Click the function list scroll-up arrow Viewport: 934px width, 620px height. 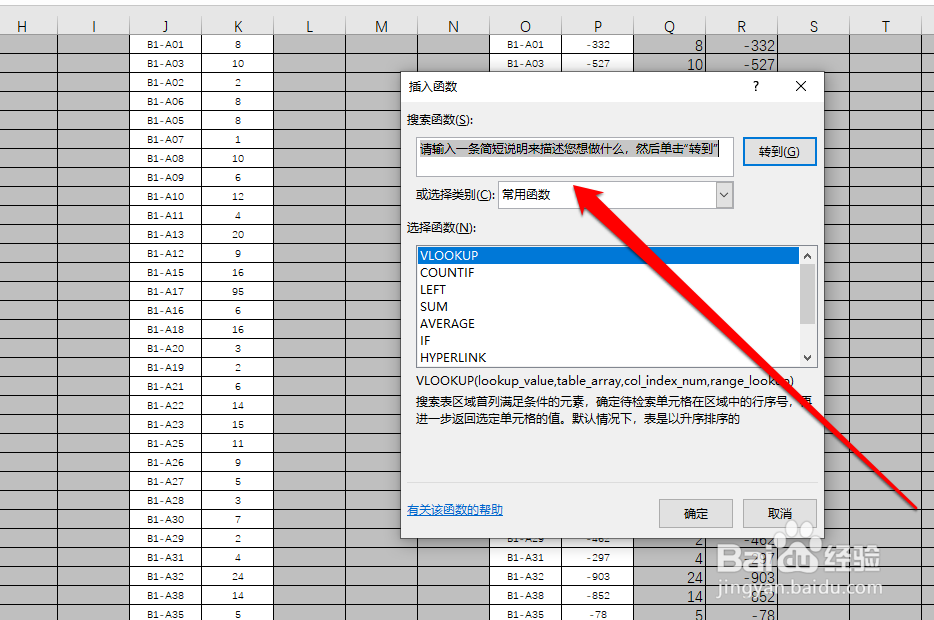pos(807,256)
